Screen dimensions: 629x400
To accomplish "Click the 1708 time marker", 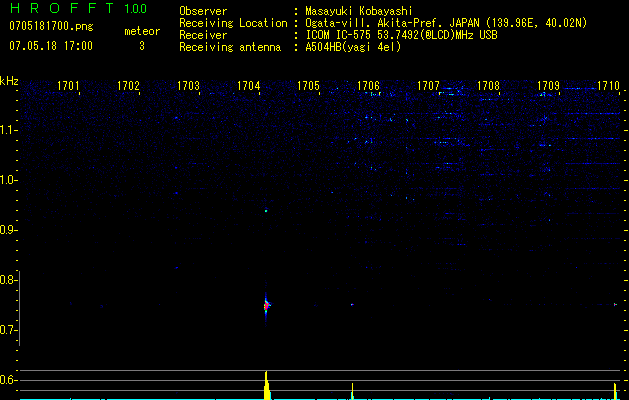I will pyautogui.click(x=488, y=86).
